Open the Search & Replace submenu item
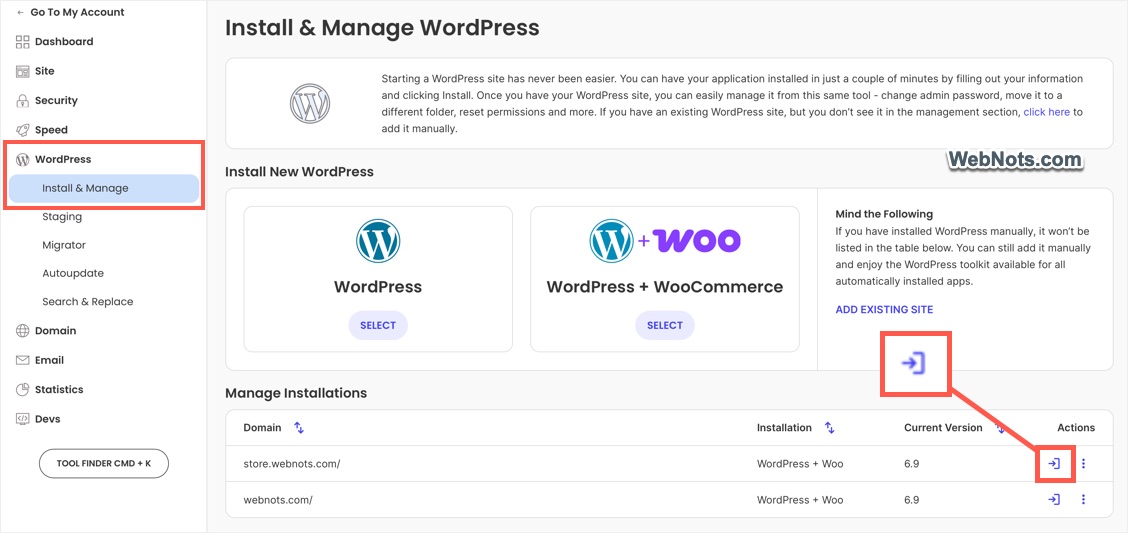This screenshot has height=533, width=1128. click(x=87, y=302)
